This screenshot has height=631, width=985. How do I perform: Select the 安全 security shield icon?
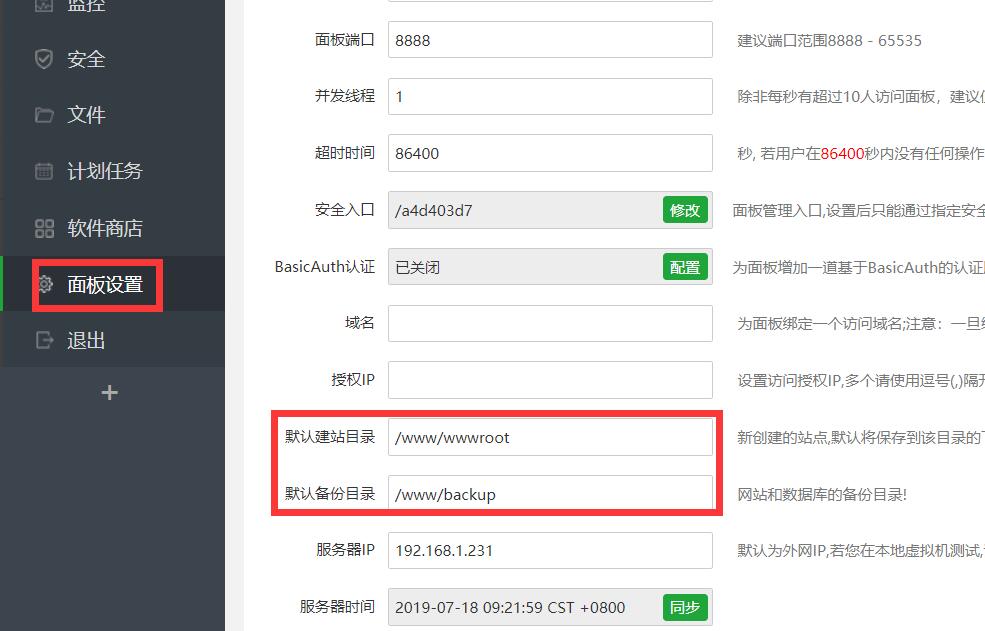42,58
